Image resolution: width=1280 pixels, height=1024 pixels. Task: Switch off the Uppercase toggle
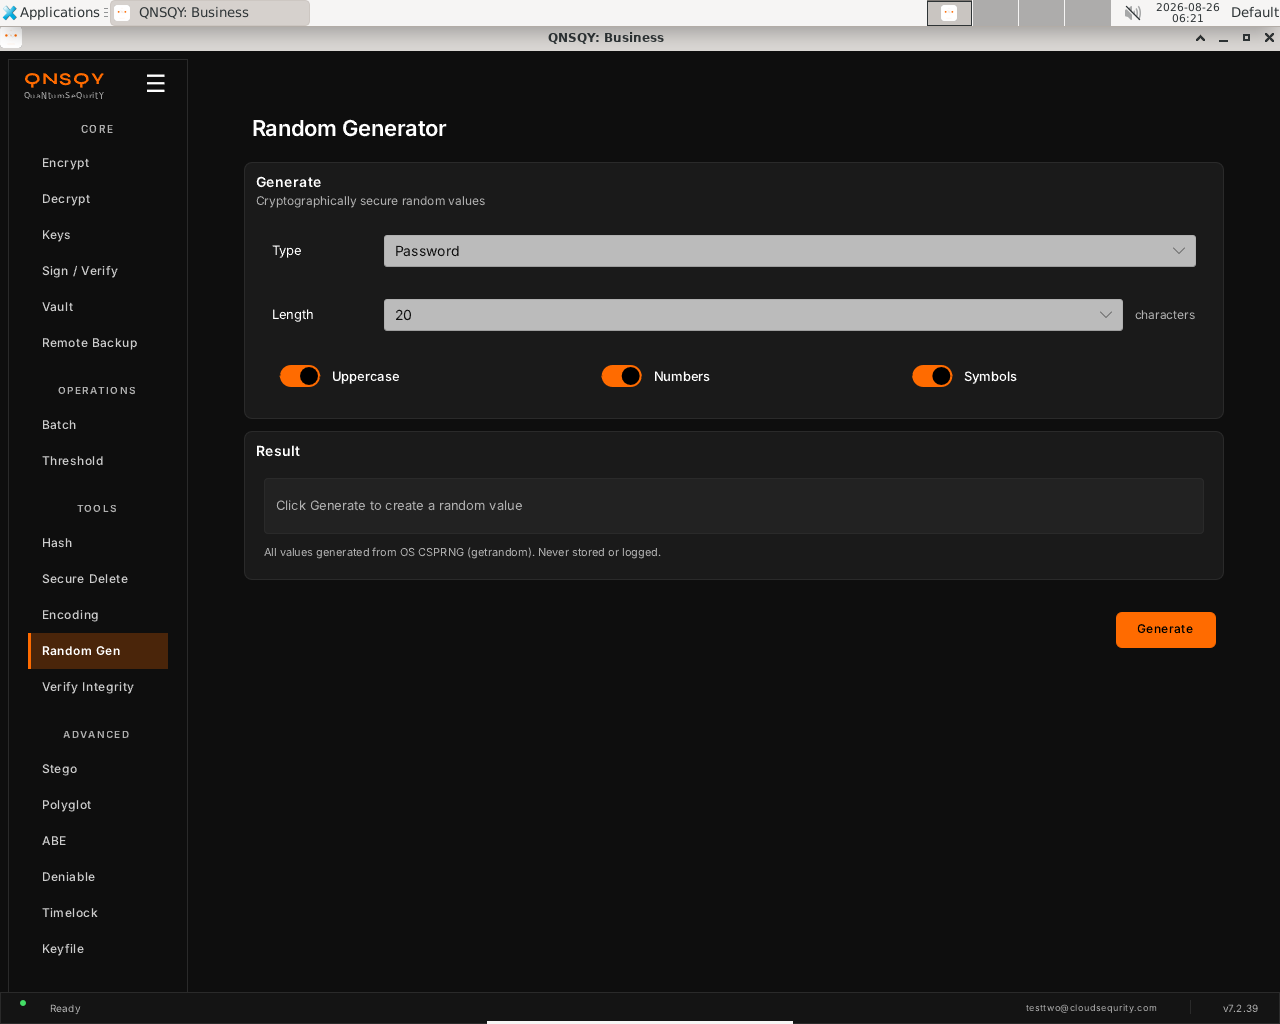coord(300,376)
